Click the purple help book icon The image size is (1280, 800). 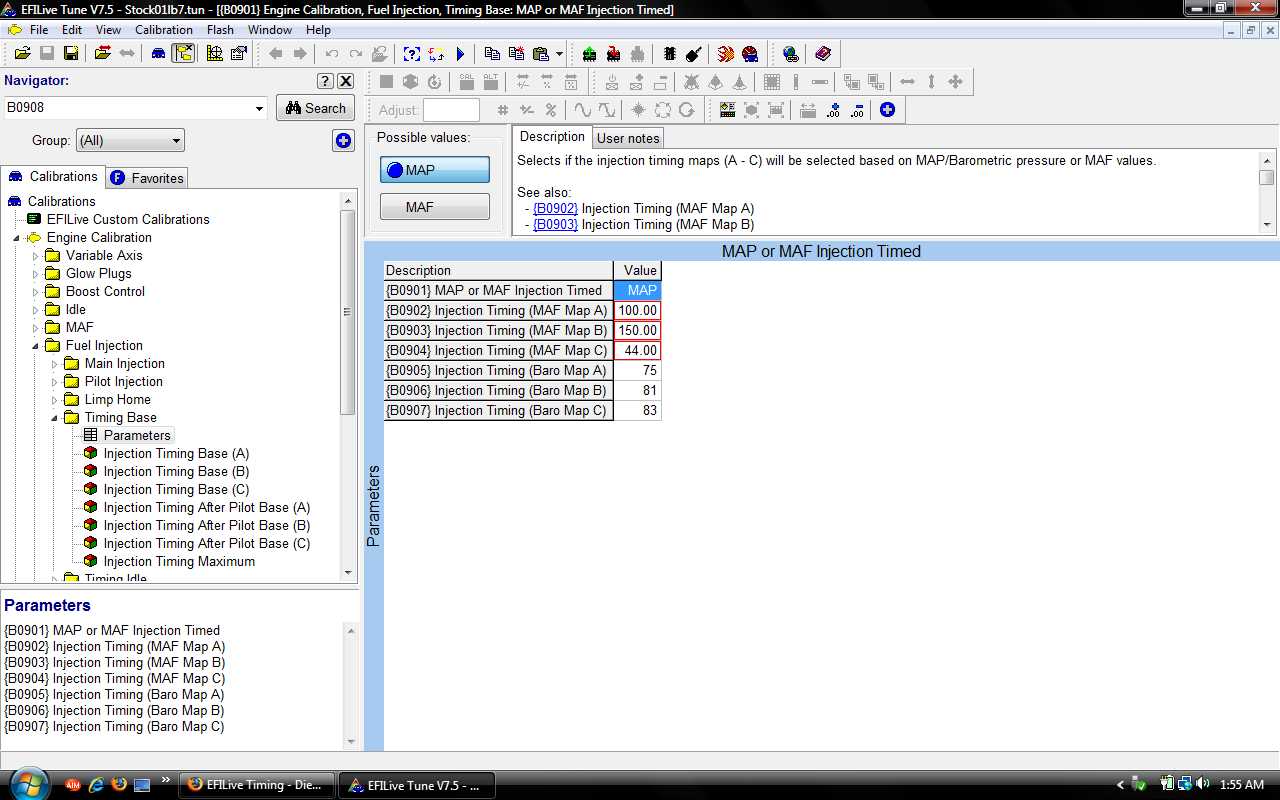point(823,54)
